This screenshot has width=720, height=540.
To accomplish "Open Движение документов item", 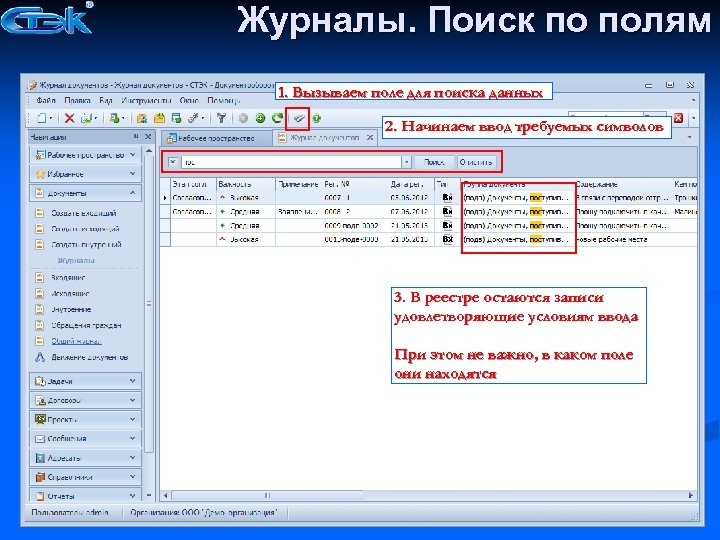I will pos(90,357).
